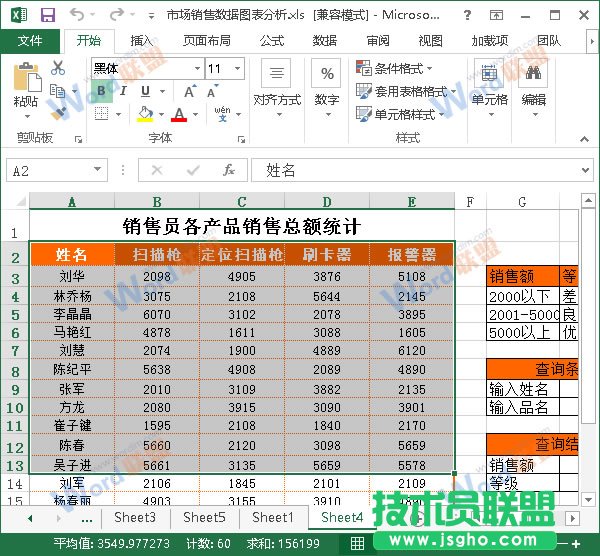Viewport: 600px width, 556px height.
Task: Switch to the 数据 ribbon tab
Action: pos(325,41)
